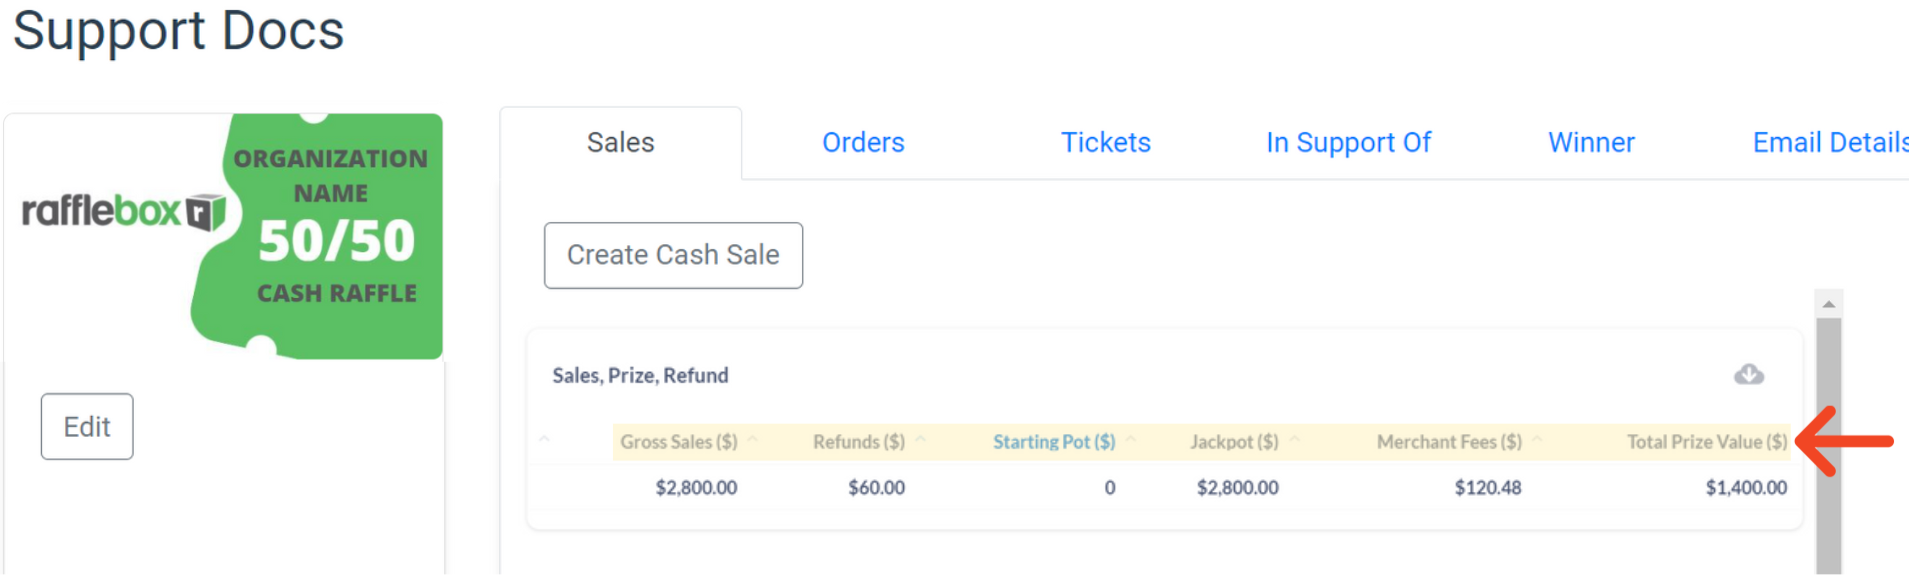
Task: Click the Create Cash Sale button
Action: (x=673, y=256)
